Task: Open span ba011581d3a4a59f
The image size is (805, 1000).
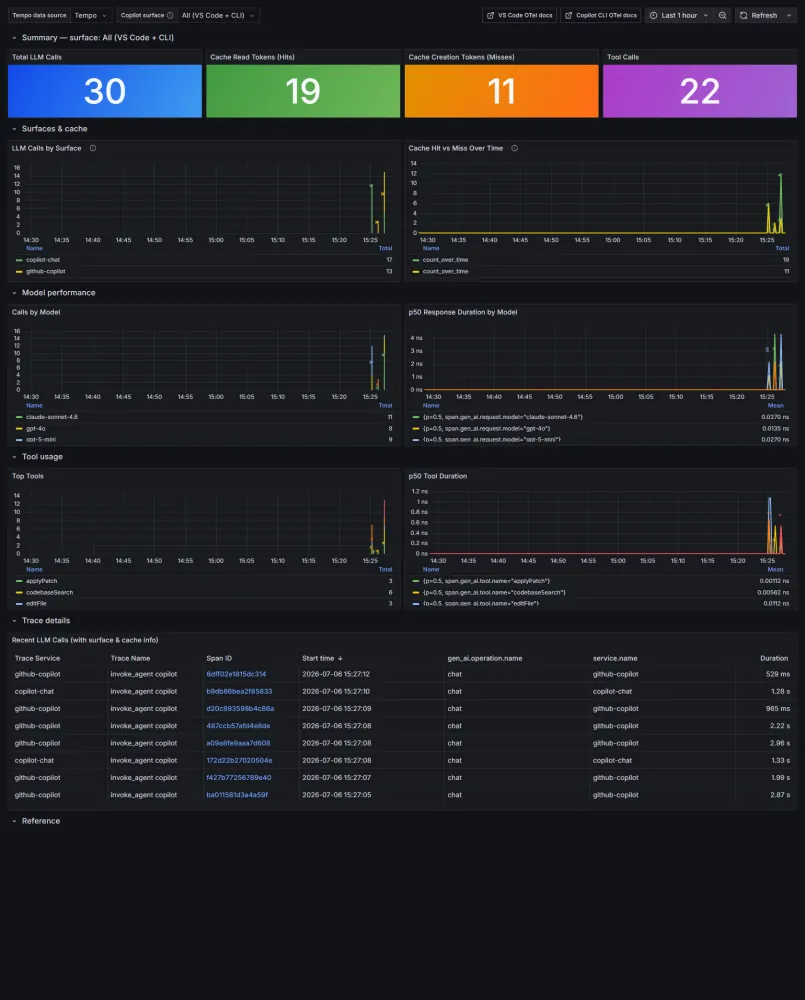Action: point(237,795)
